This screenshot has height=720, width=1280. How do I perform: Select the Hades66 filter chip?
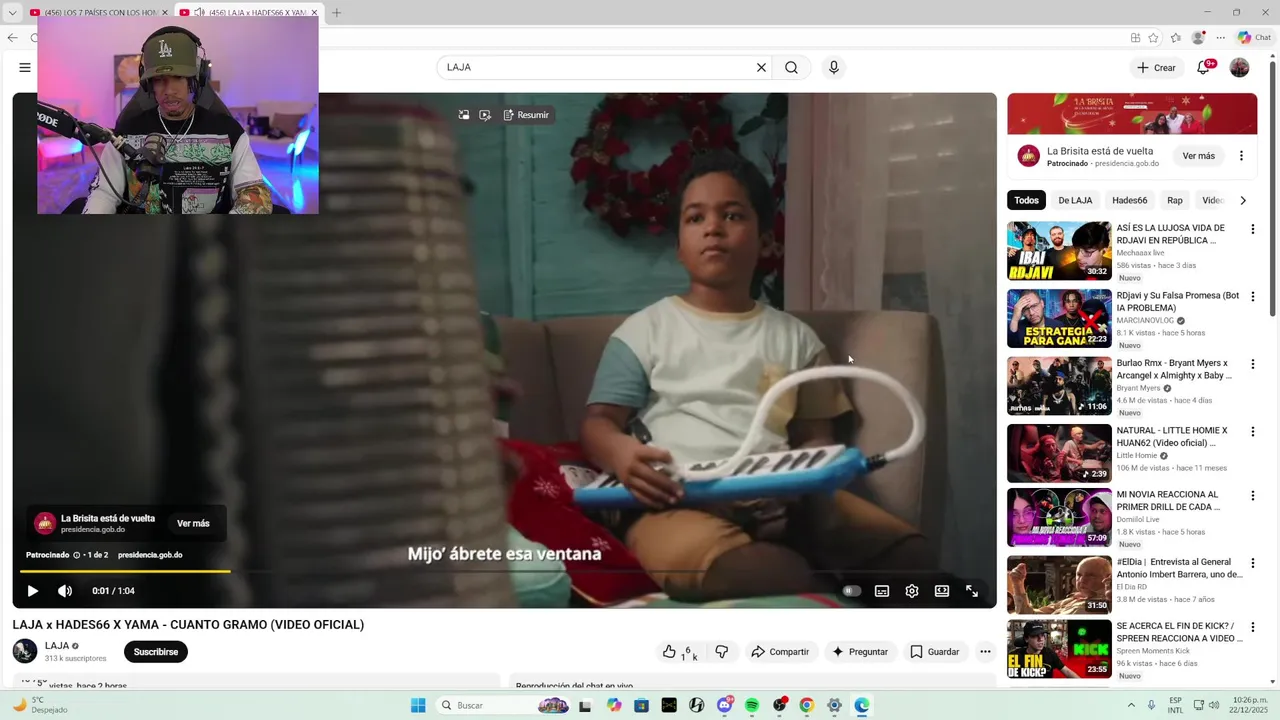click(x=1129, y=200)
